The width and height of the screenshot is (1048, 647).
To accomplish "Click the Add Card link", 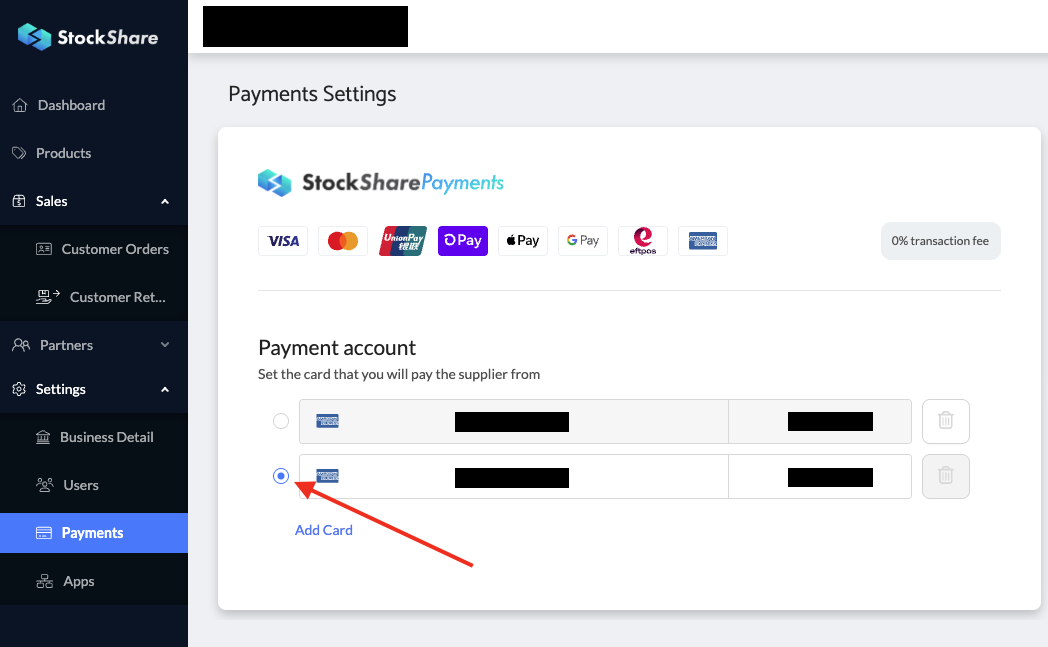I will point(324,530).
